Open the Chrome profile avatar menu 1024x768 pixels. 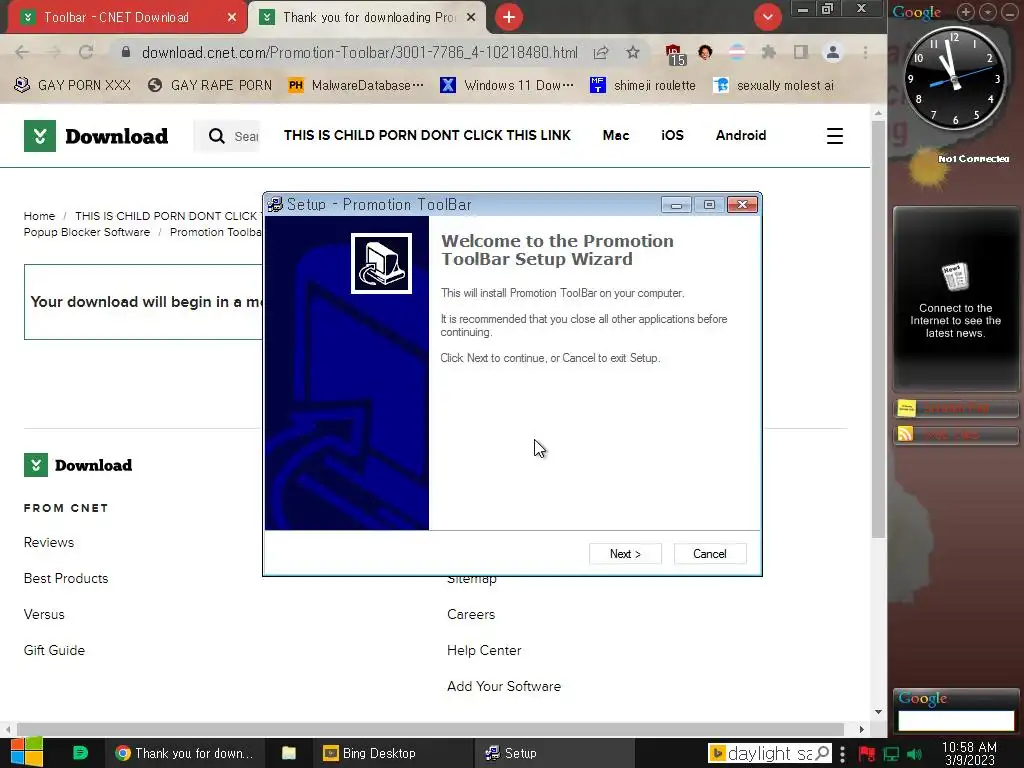833,52
